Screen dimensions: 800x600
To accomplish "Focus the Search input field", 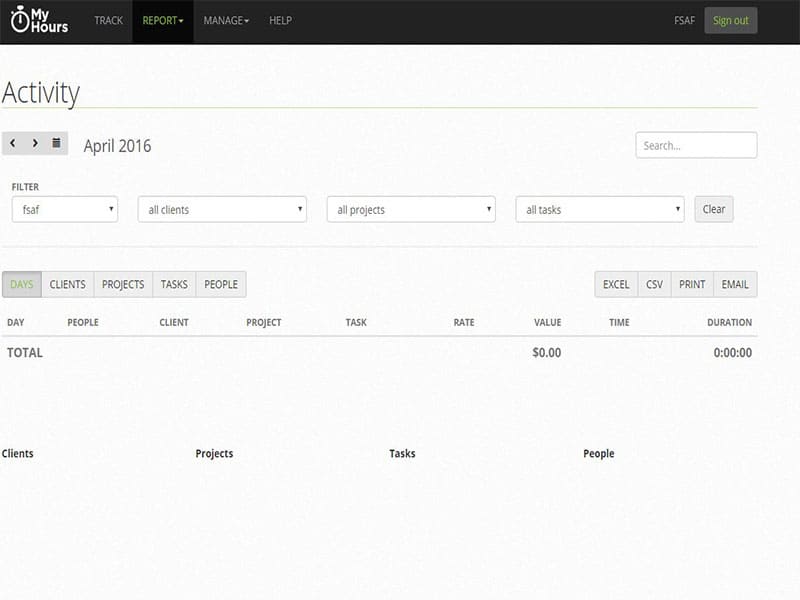I will point(696,146).
